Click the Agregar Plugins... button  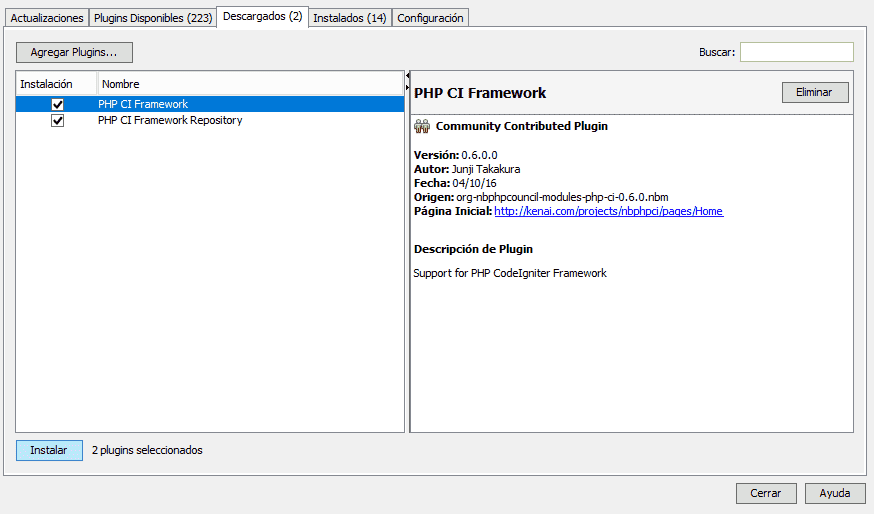pos(74,52)
